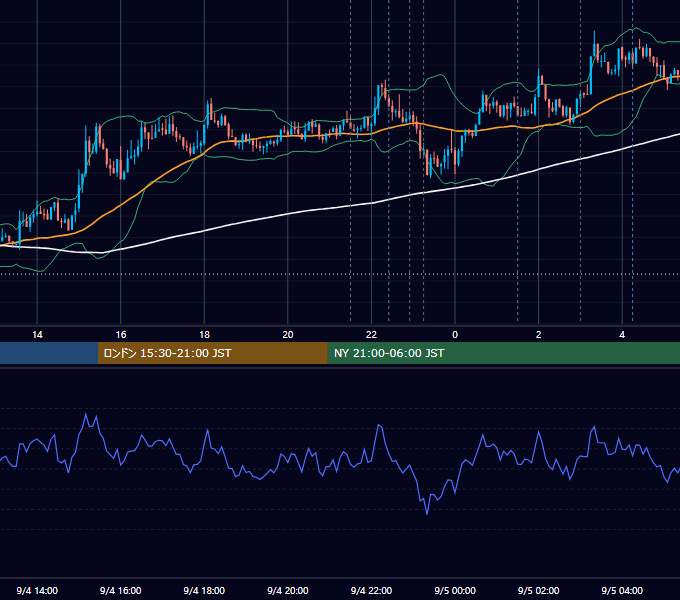Click the 9/4 14:00 date label

[x=37, y=590]
